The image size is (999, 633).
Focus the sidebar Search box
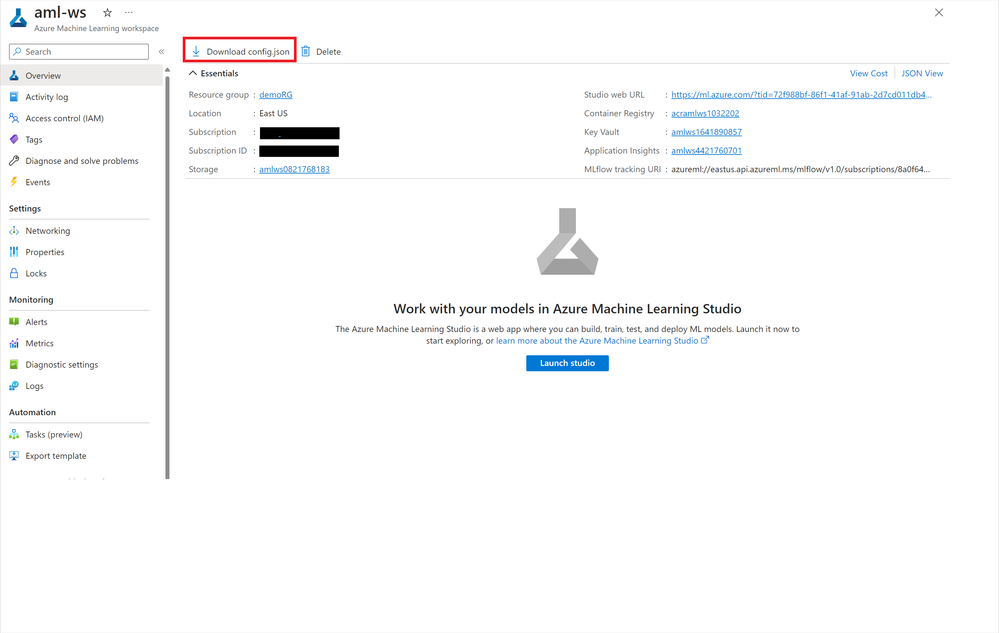pos(79,52)
